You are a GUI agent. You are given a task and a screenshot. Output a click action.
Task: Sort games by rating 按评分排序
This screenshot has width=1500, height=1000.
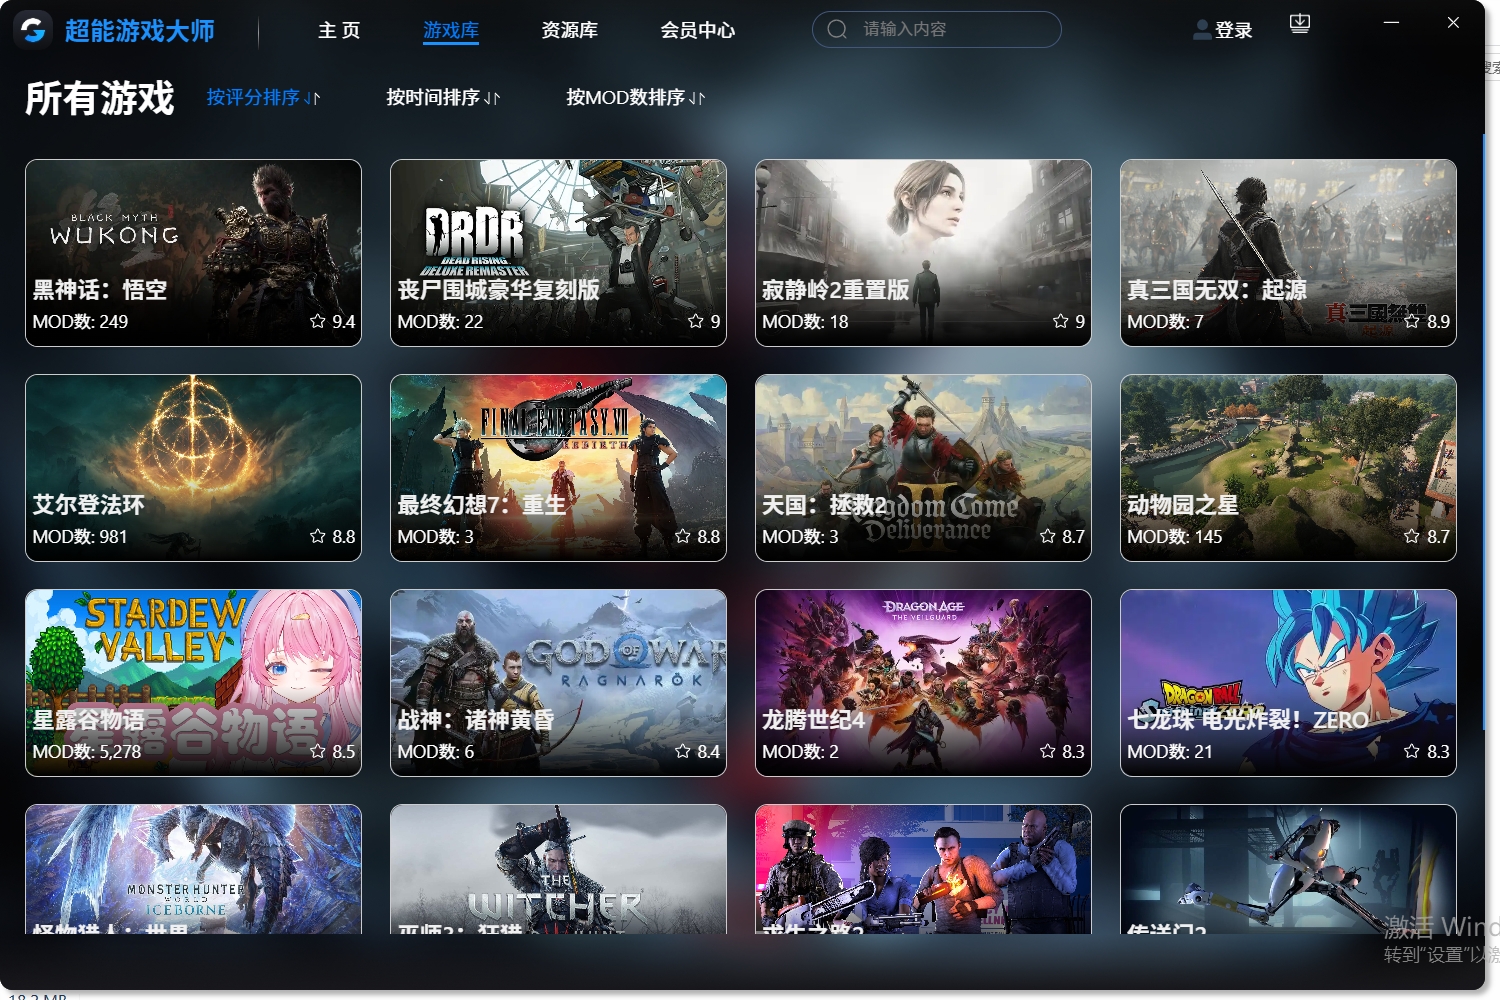(x=253, y=97)
